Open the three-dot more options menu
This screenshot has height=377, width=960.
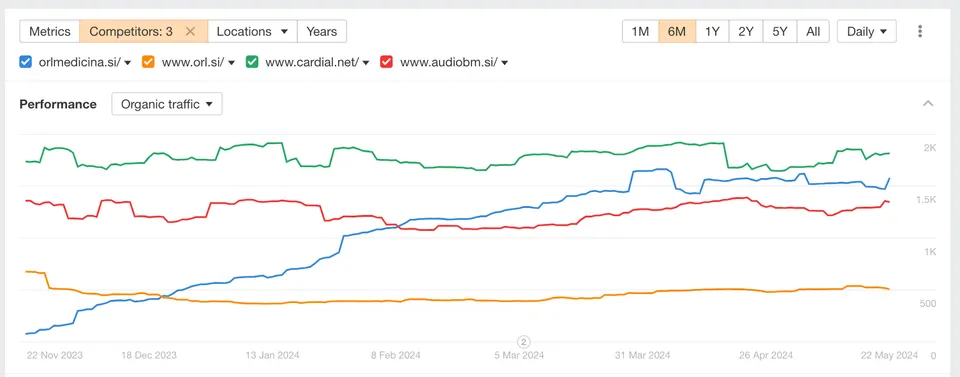coord(920,31)
